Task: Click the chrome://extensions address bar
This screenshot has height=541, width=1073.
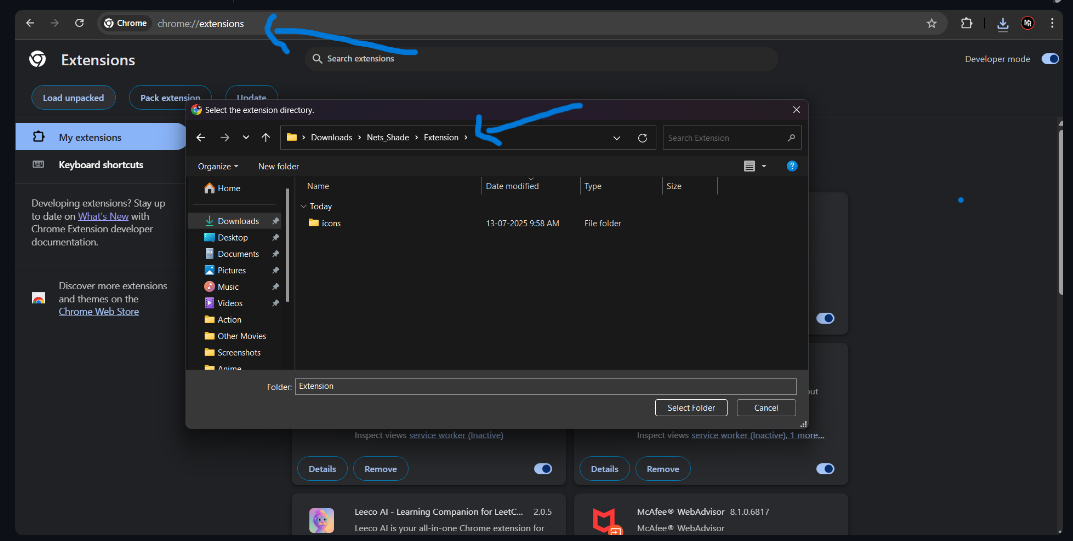Action: (x=522, y=23)
